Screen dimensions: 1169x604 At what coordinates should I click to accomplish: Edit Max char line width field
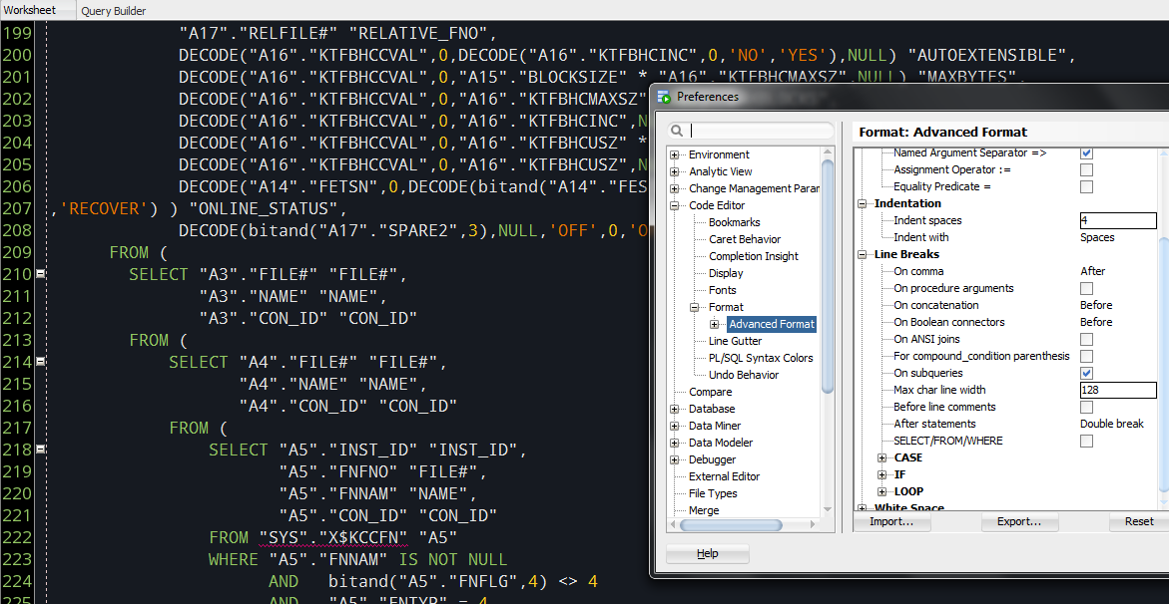[x=1118, y=390]
